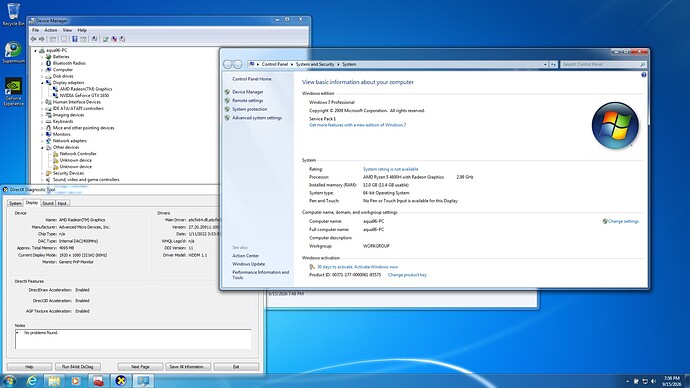Switch to the System Control Panel taskbar button
This screenshot has height=388, width=690.
click(x=143, y=381)
